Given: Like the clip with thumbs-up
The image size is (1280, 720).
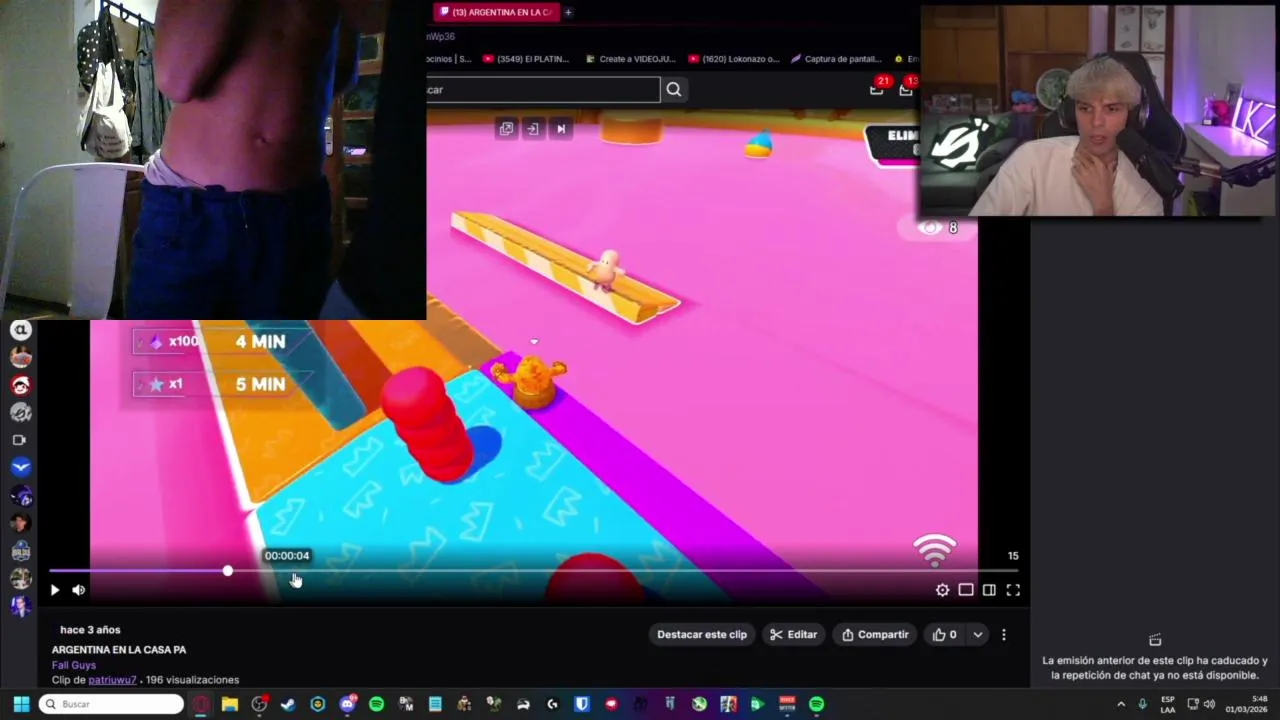Looking at the screenshot, I should click(x=944, y=634).
